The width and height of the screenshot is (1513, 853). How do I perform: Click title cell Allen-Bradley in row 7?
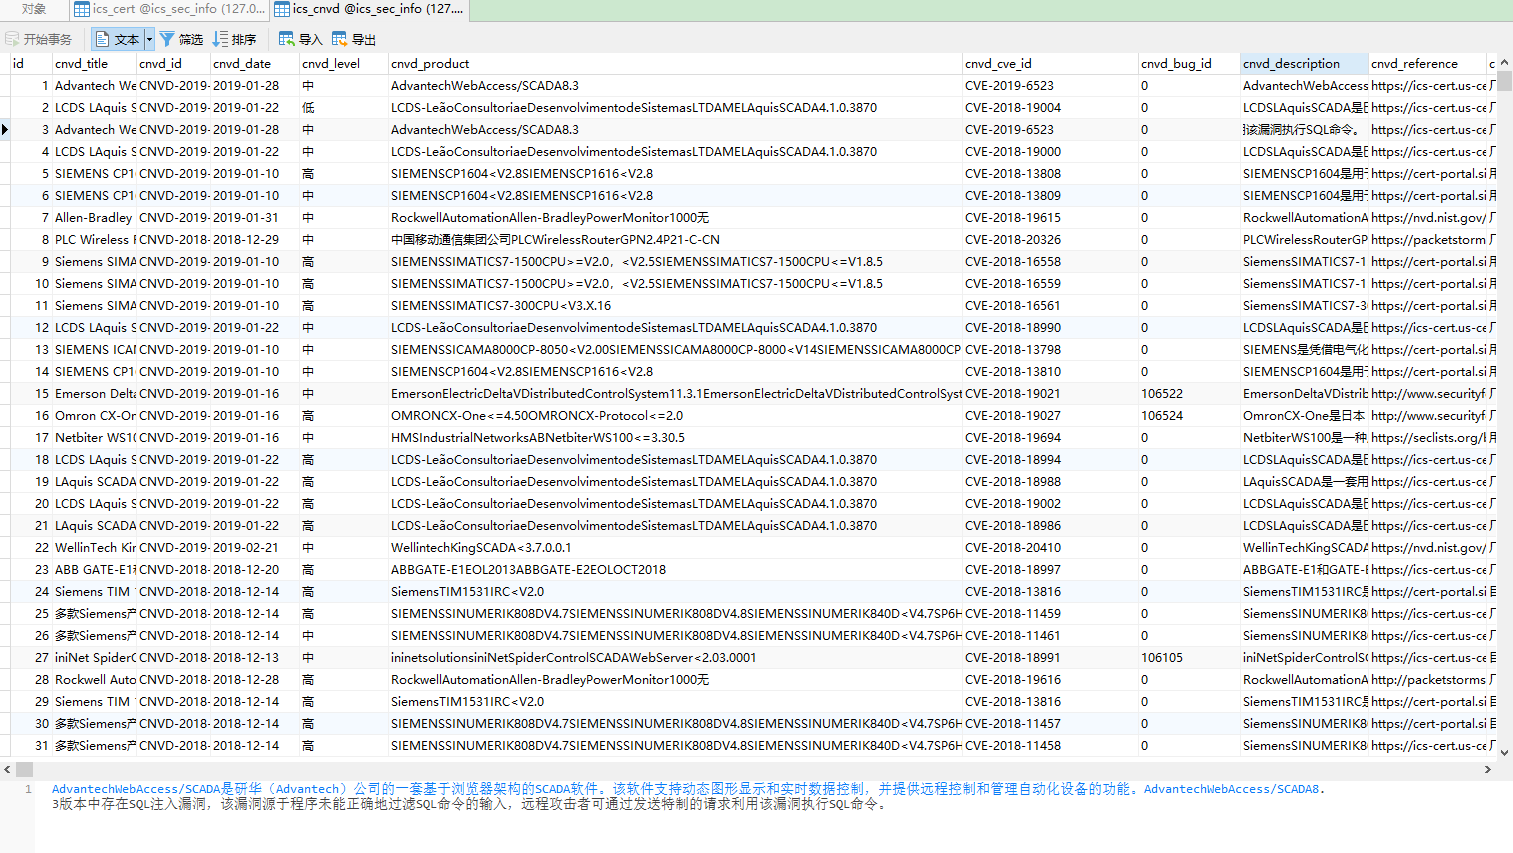pos(94,217)
